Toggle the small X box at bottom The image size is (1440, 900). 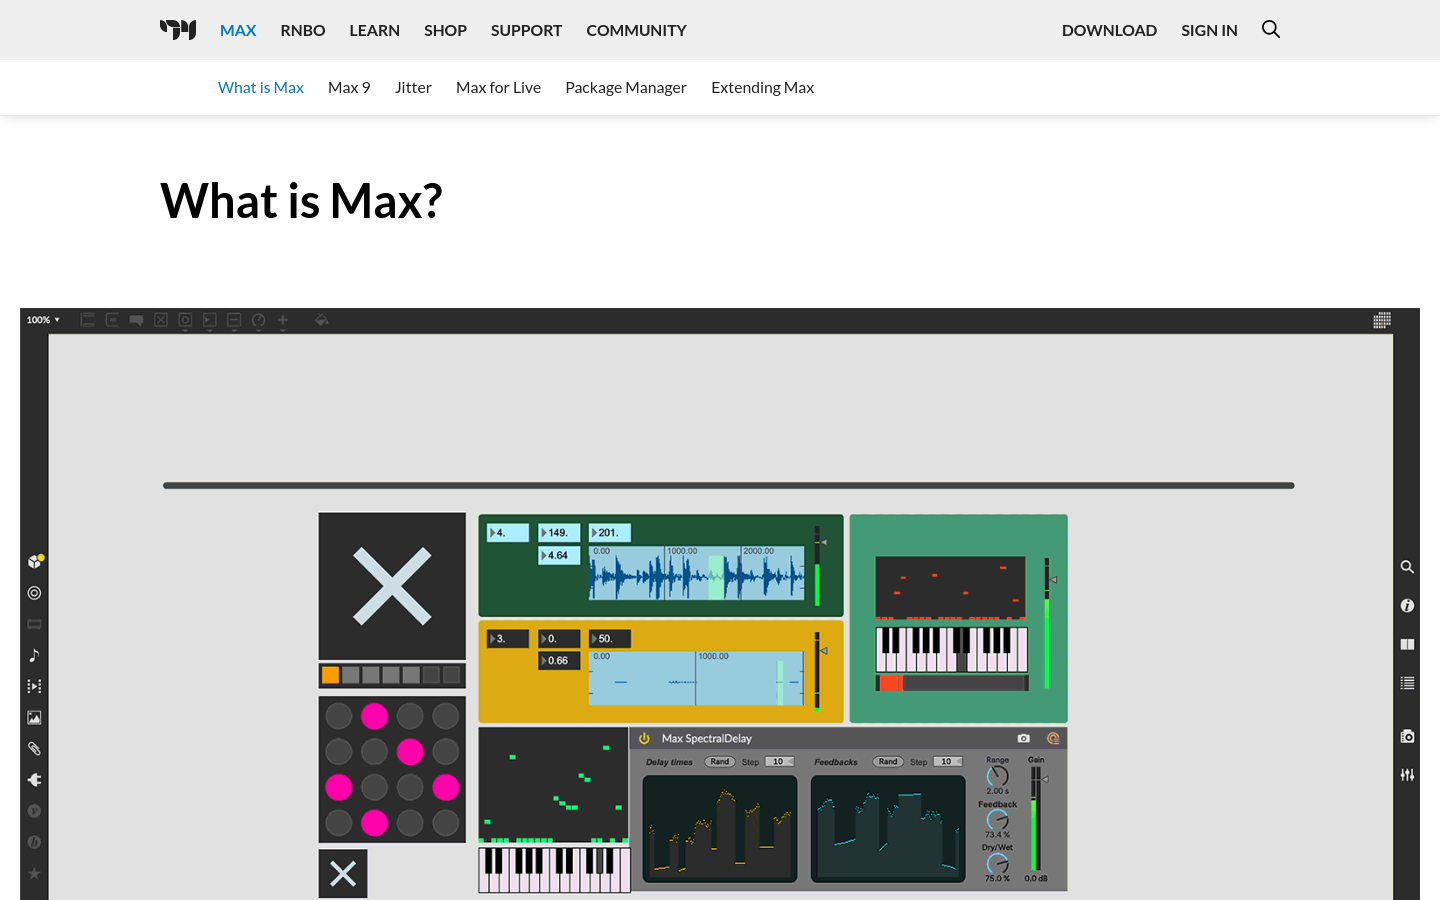pos(343,874)
